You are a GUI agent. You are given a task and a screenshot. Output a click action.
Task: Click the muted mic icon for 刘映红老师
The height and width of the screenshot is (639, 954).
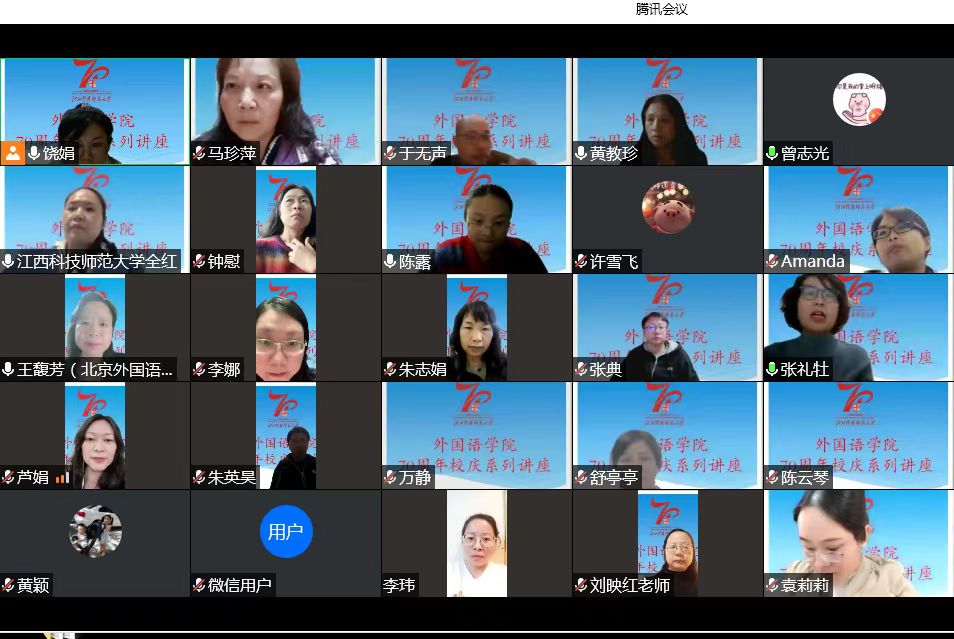(x=581, y=585)
